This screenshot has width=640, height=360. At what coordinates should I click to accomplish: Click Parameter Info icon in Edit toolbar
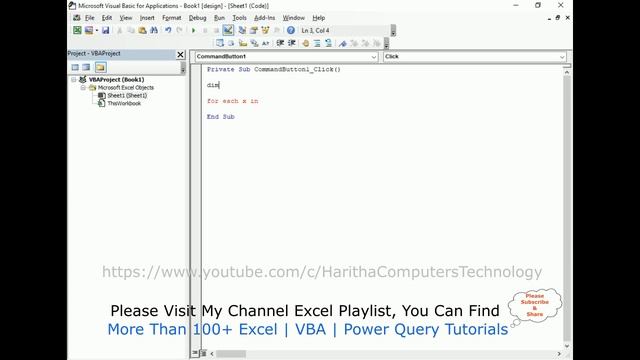click(x=254, y=43)
